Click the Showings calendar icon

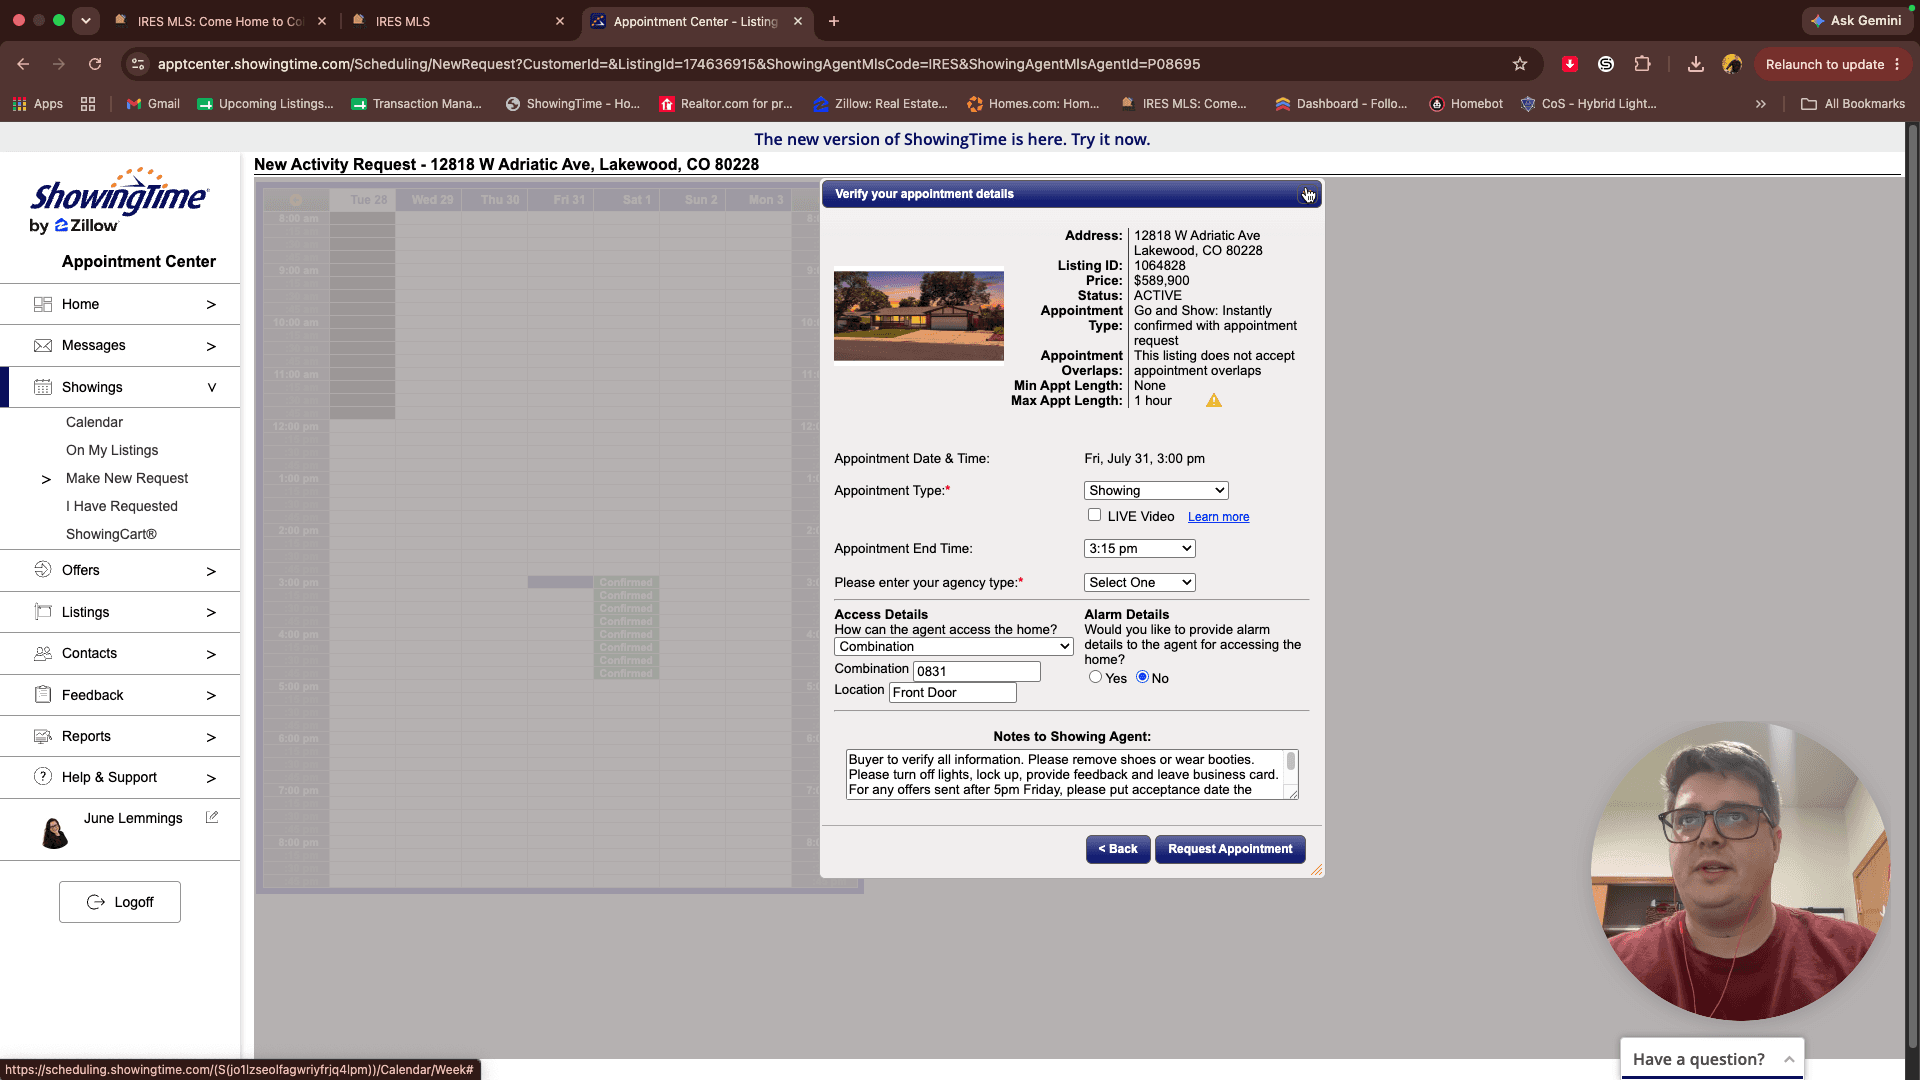(43, 387)
